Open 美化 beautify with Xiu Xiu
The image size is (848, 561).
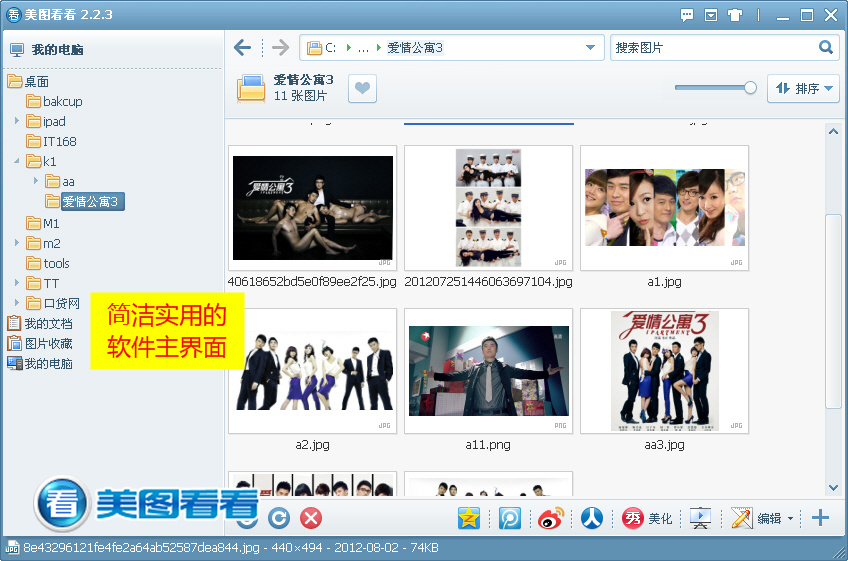pyautogui.click(x=647, y=518)
